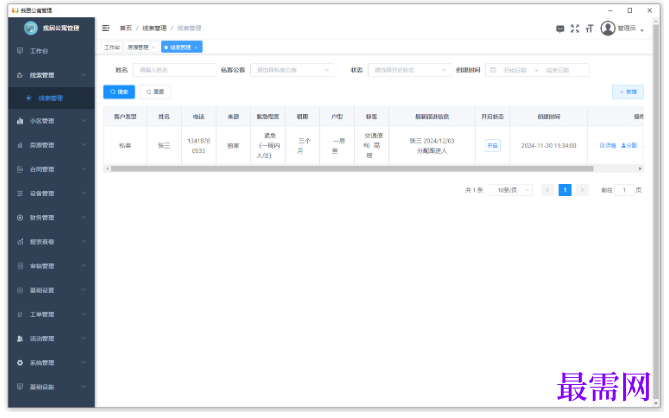The image size is (669, 418).
Task: Click the 工作台 sidebar icon
Action: 20,51
